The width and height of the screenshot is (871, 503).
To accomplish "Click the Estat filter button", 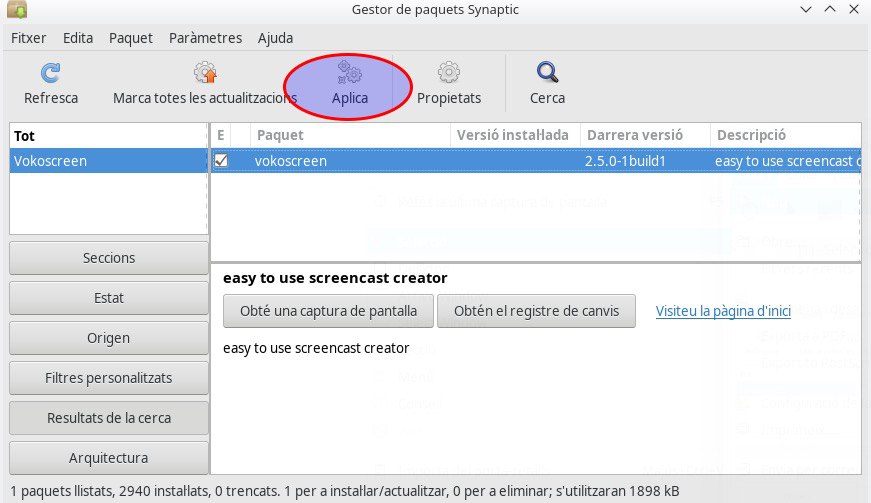I will click(x=109, y=298).
